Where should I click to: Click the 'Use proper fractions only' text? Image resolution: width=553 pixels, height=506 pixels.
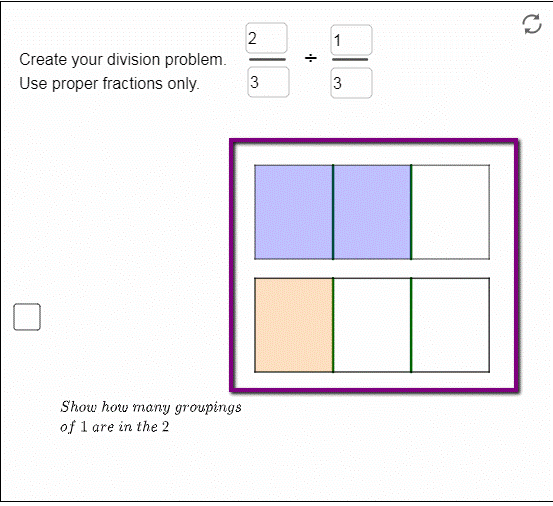pos(109,84)
